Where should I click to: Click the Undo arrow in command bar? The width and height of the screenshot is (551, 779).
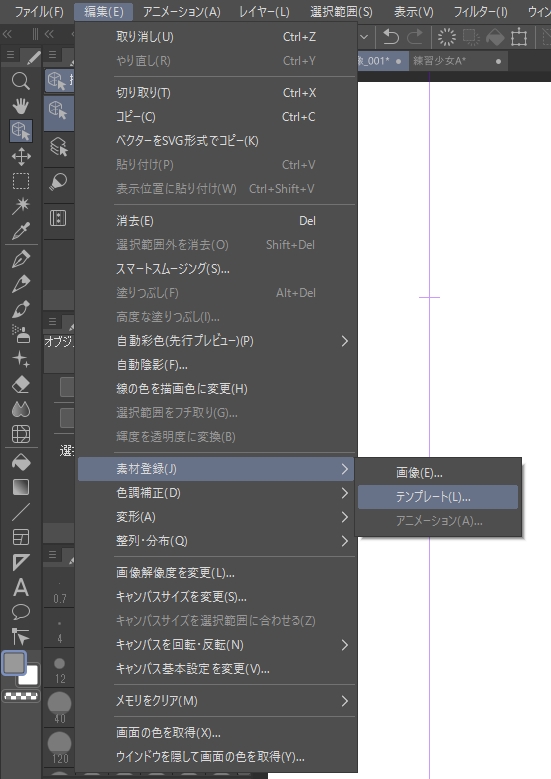(391, 37)
